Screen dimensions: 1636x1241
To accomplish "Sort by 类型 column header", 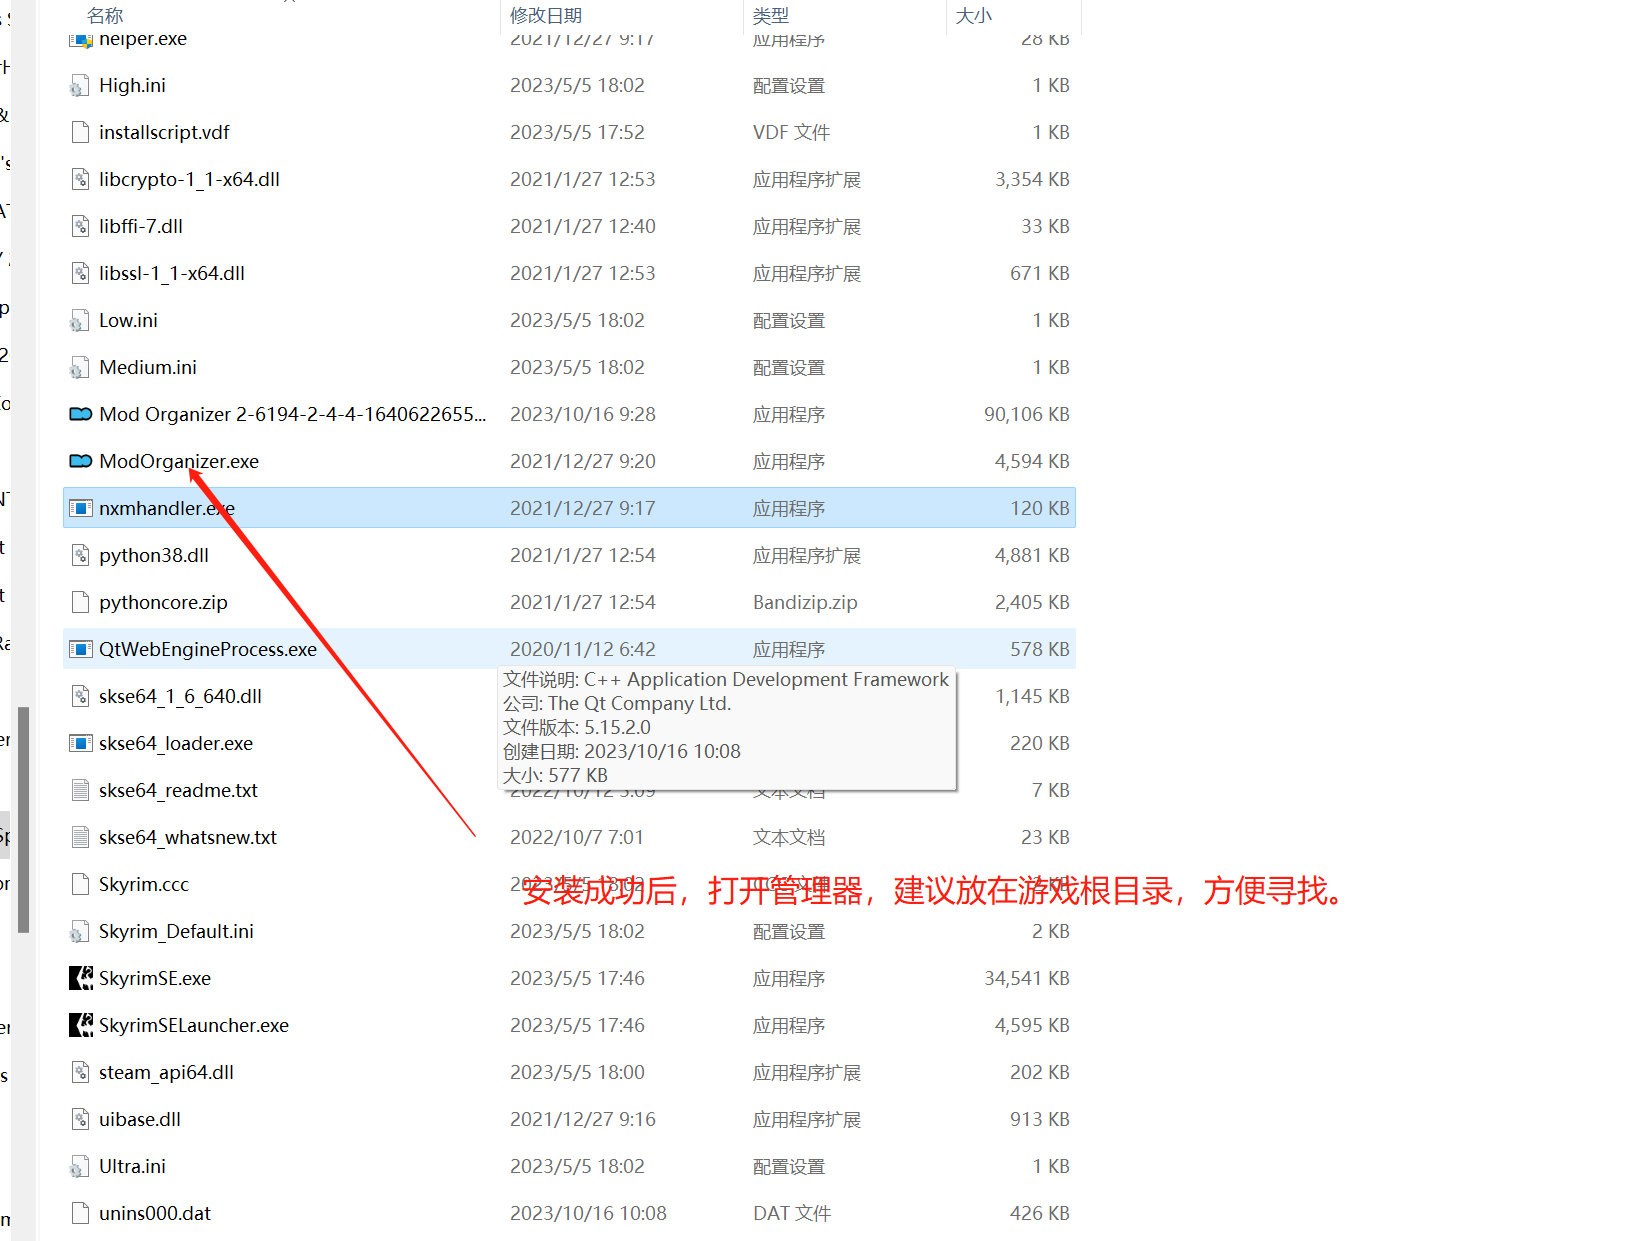I will [x=770, y=15].
